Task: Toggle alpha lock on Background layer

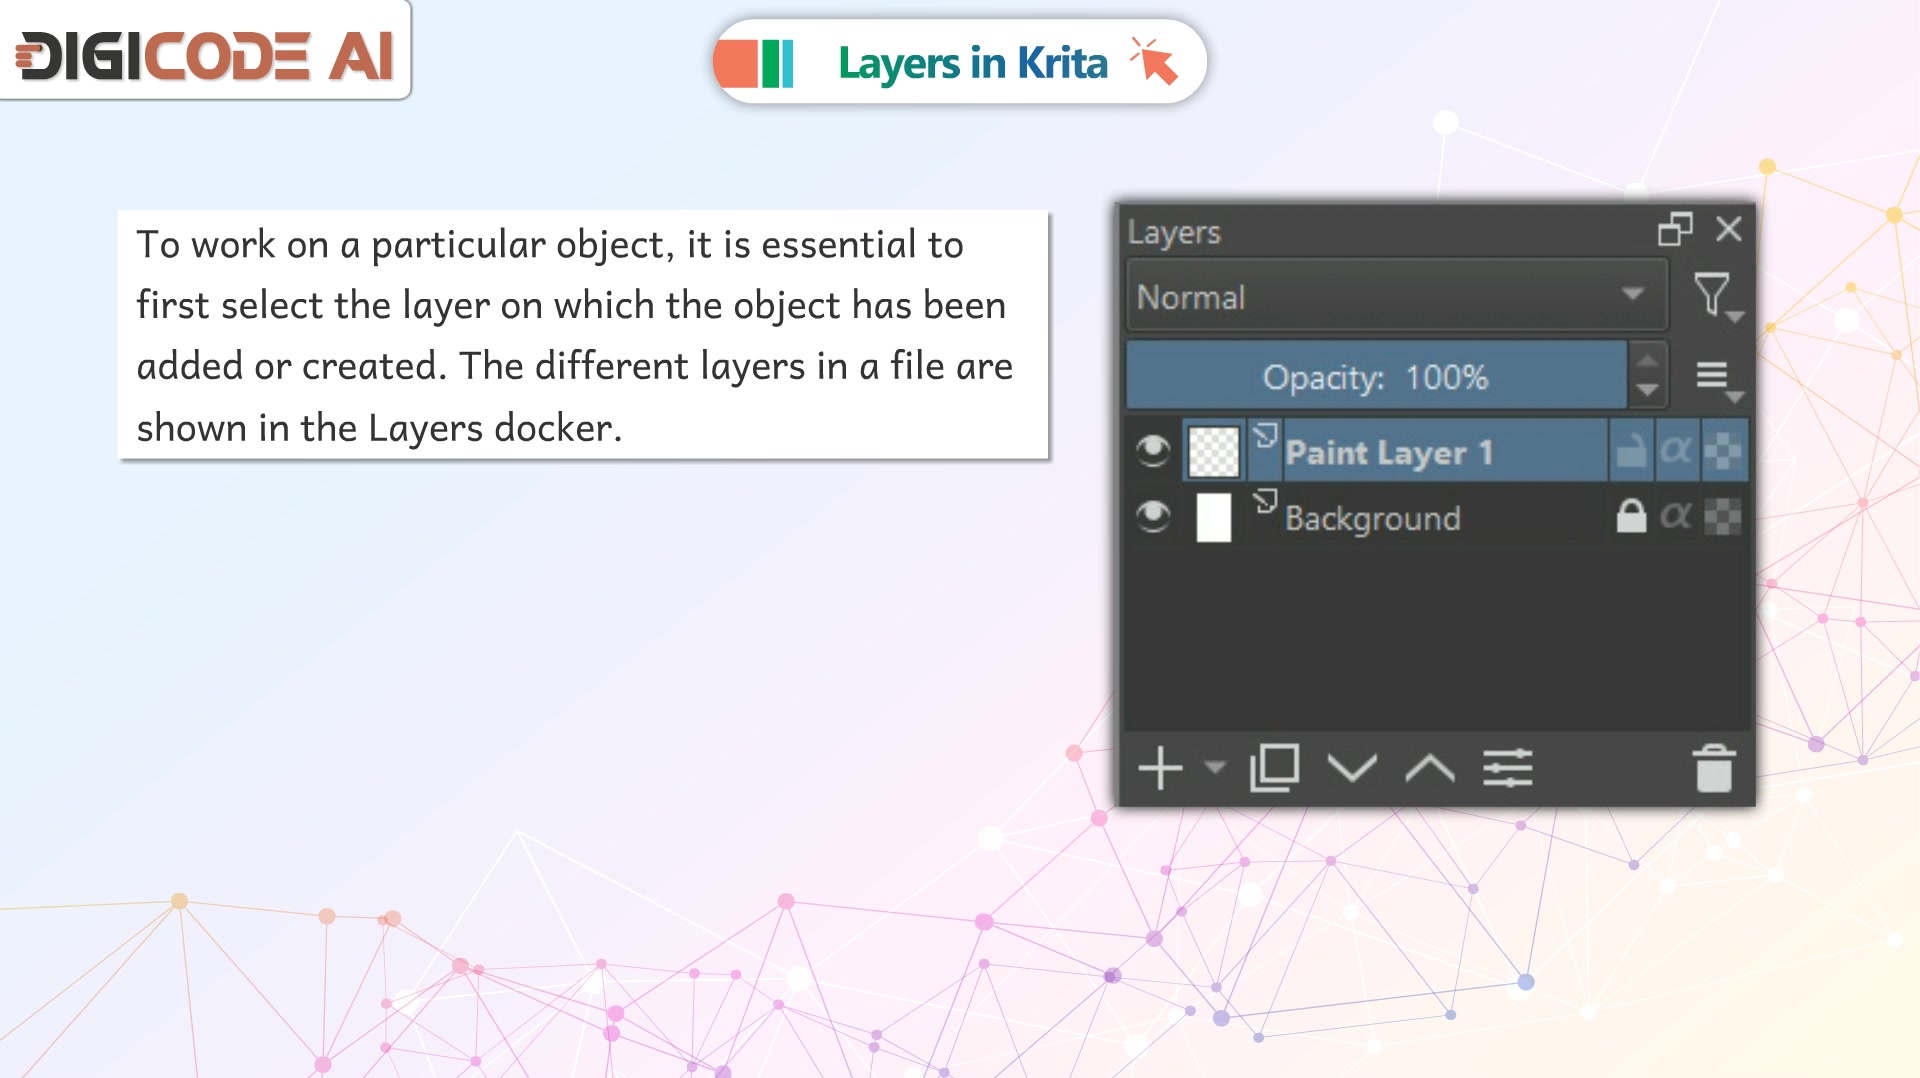Action: (1723, 516)
